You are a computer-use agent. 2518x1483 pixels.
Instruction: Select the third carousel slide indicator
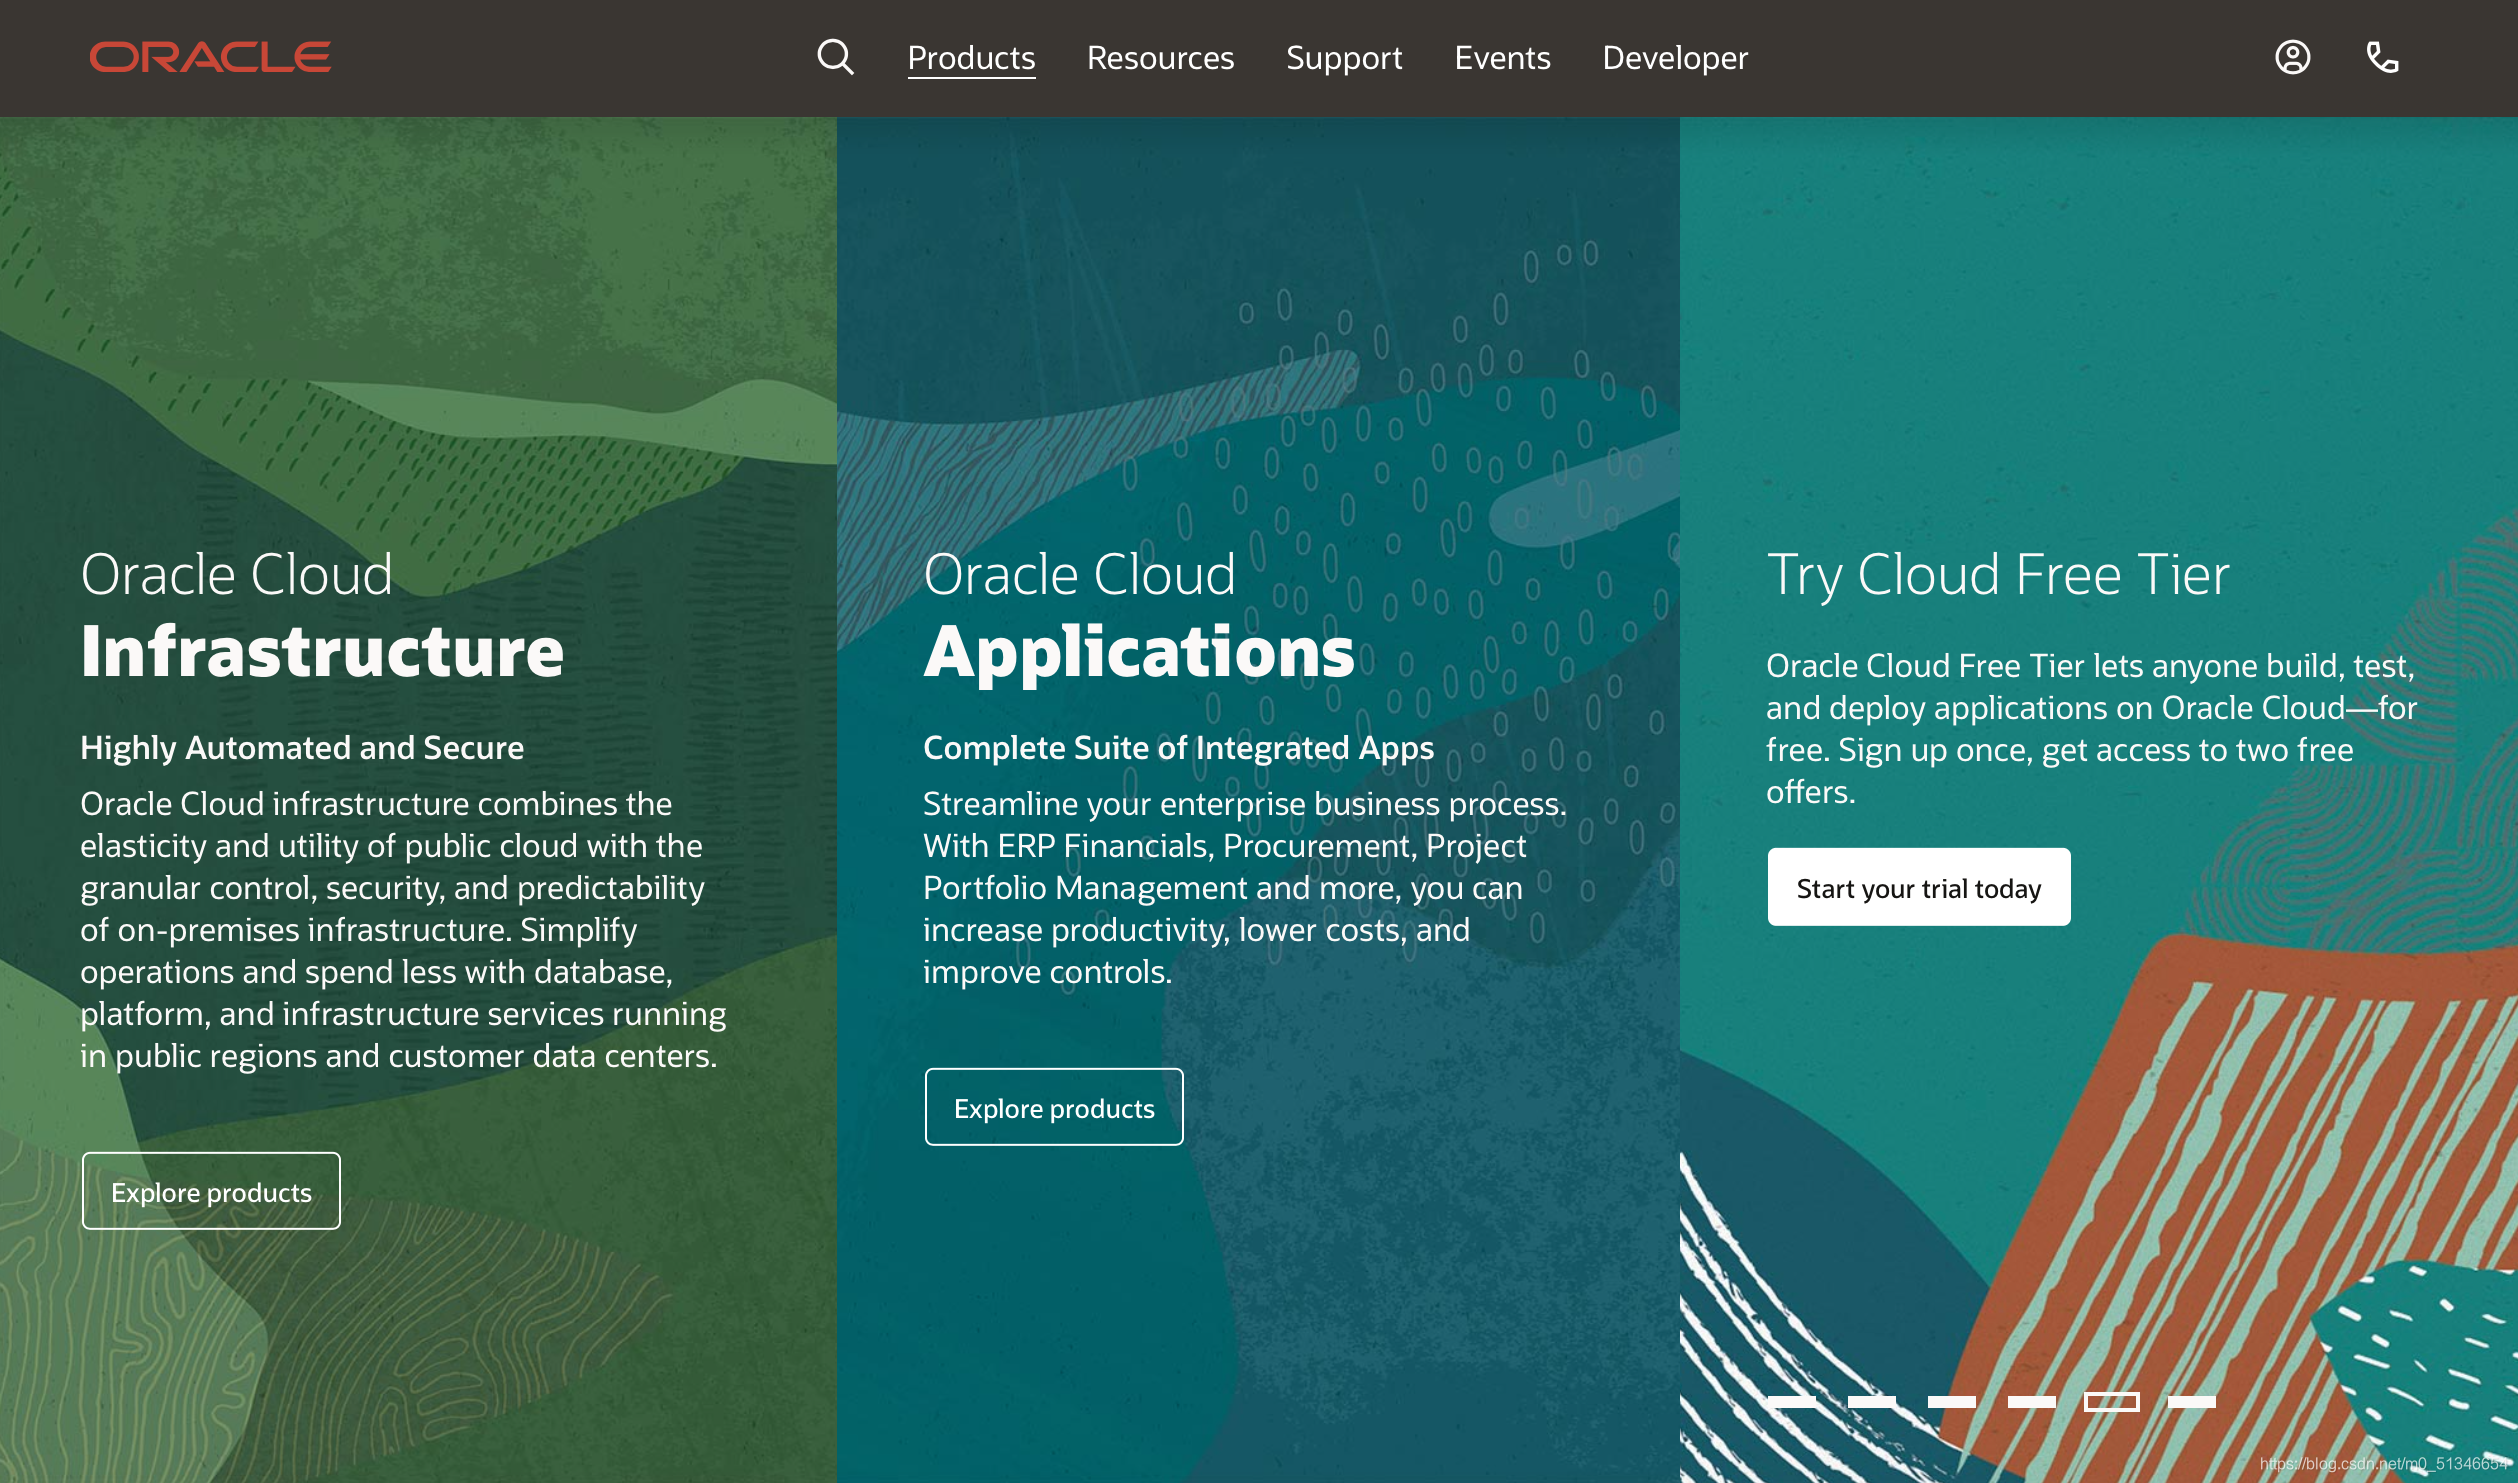click(x=1951, y=1402)
